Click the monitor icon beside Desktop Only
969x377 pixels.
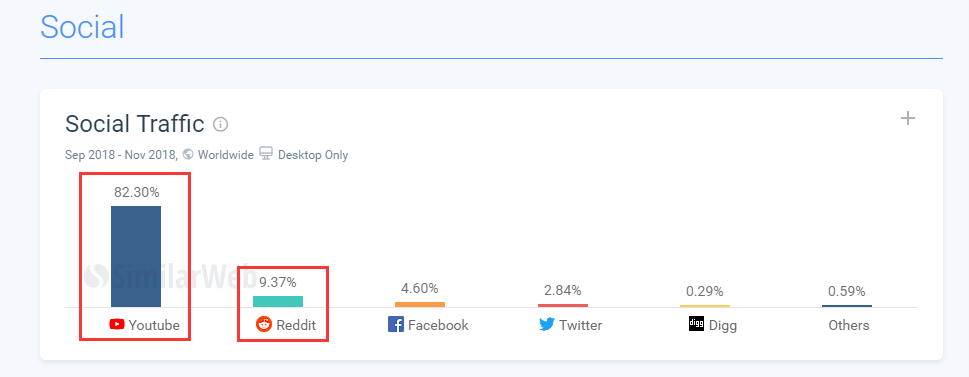click(x=266, y=154)
